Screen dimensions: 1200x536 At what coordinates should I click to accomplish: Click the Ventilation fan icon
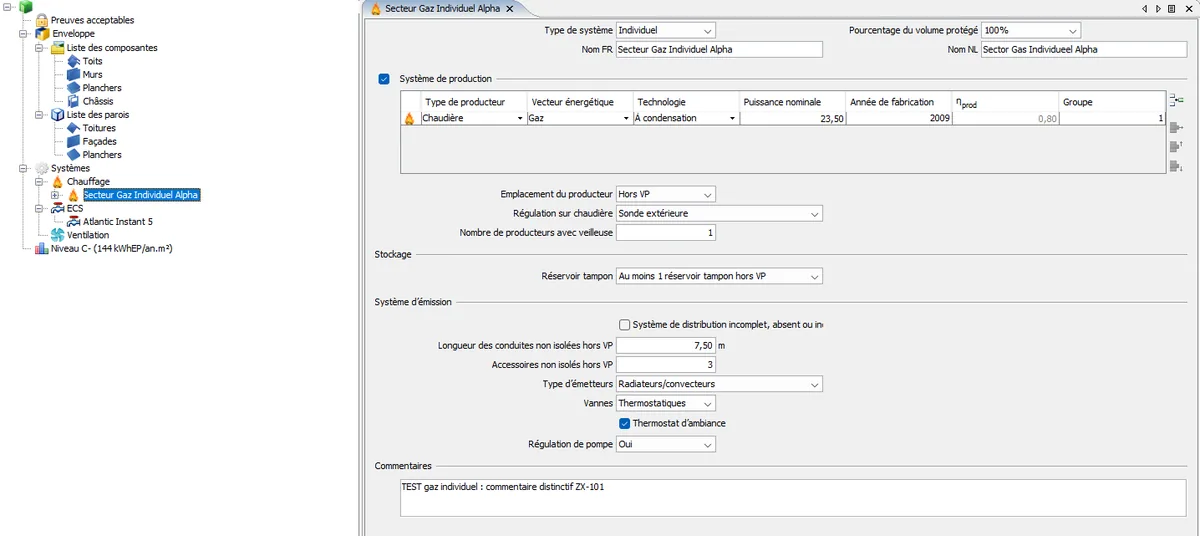57,235
